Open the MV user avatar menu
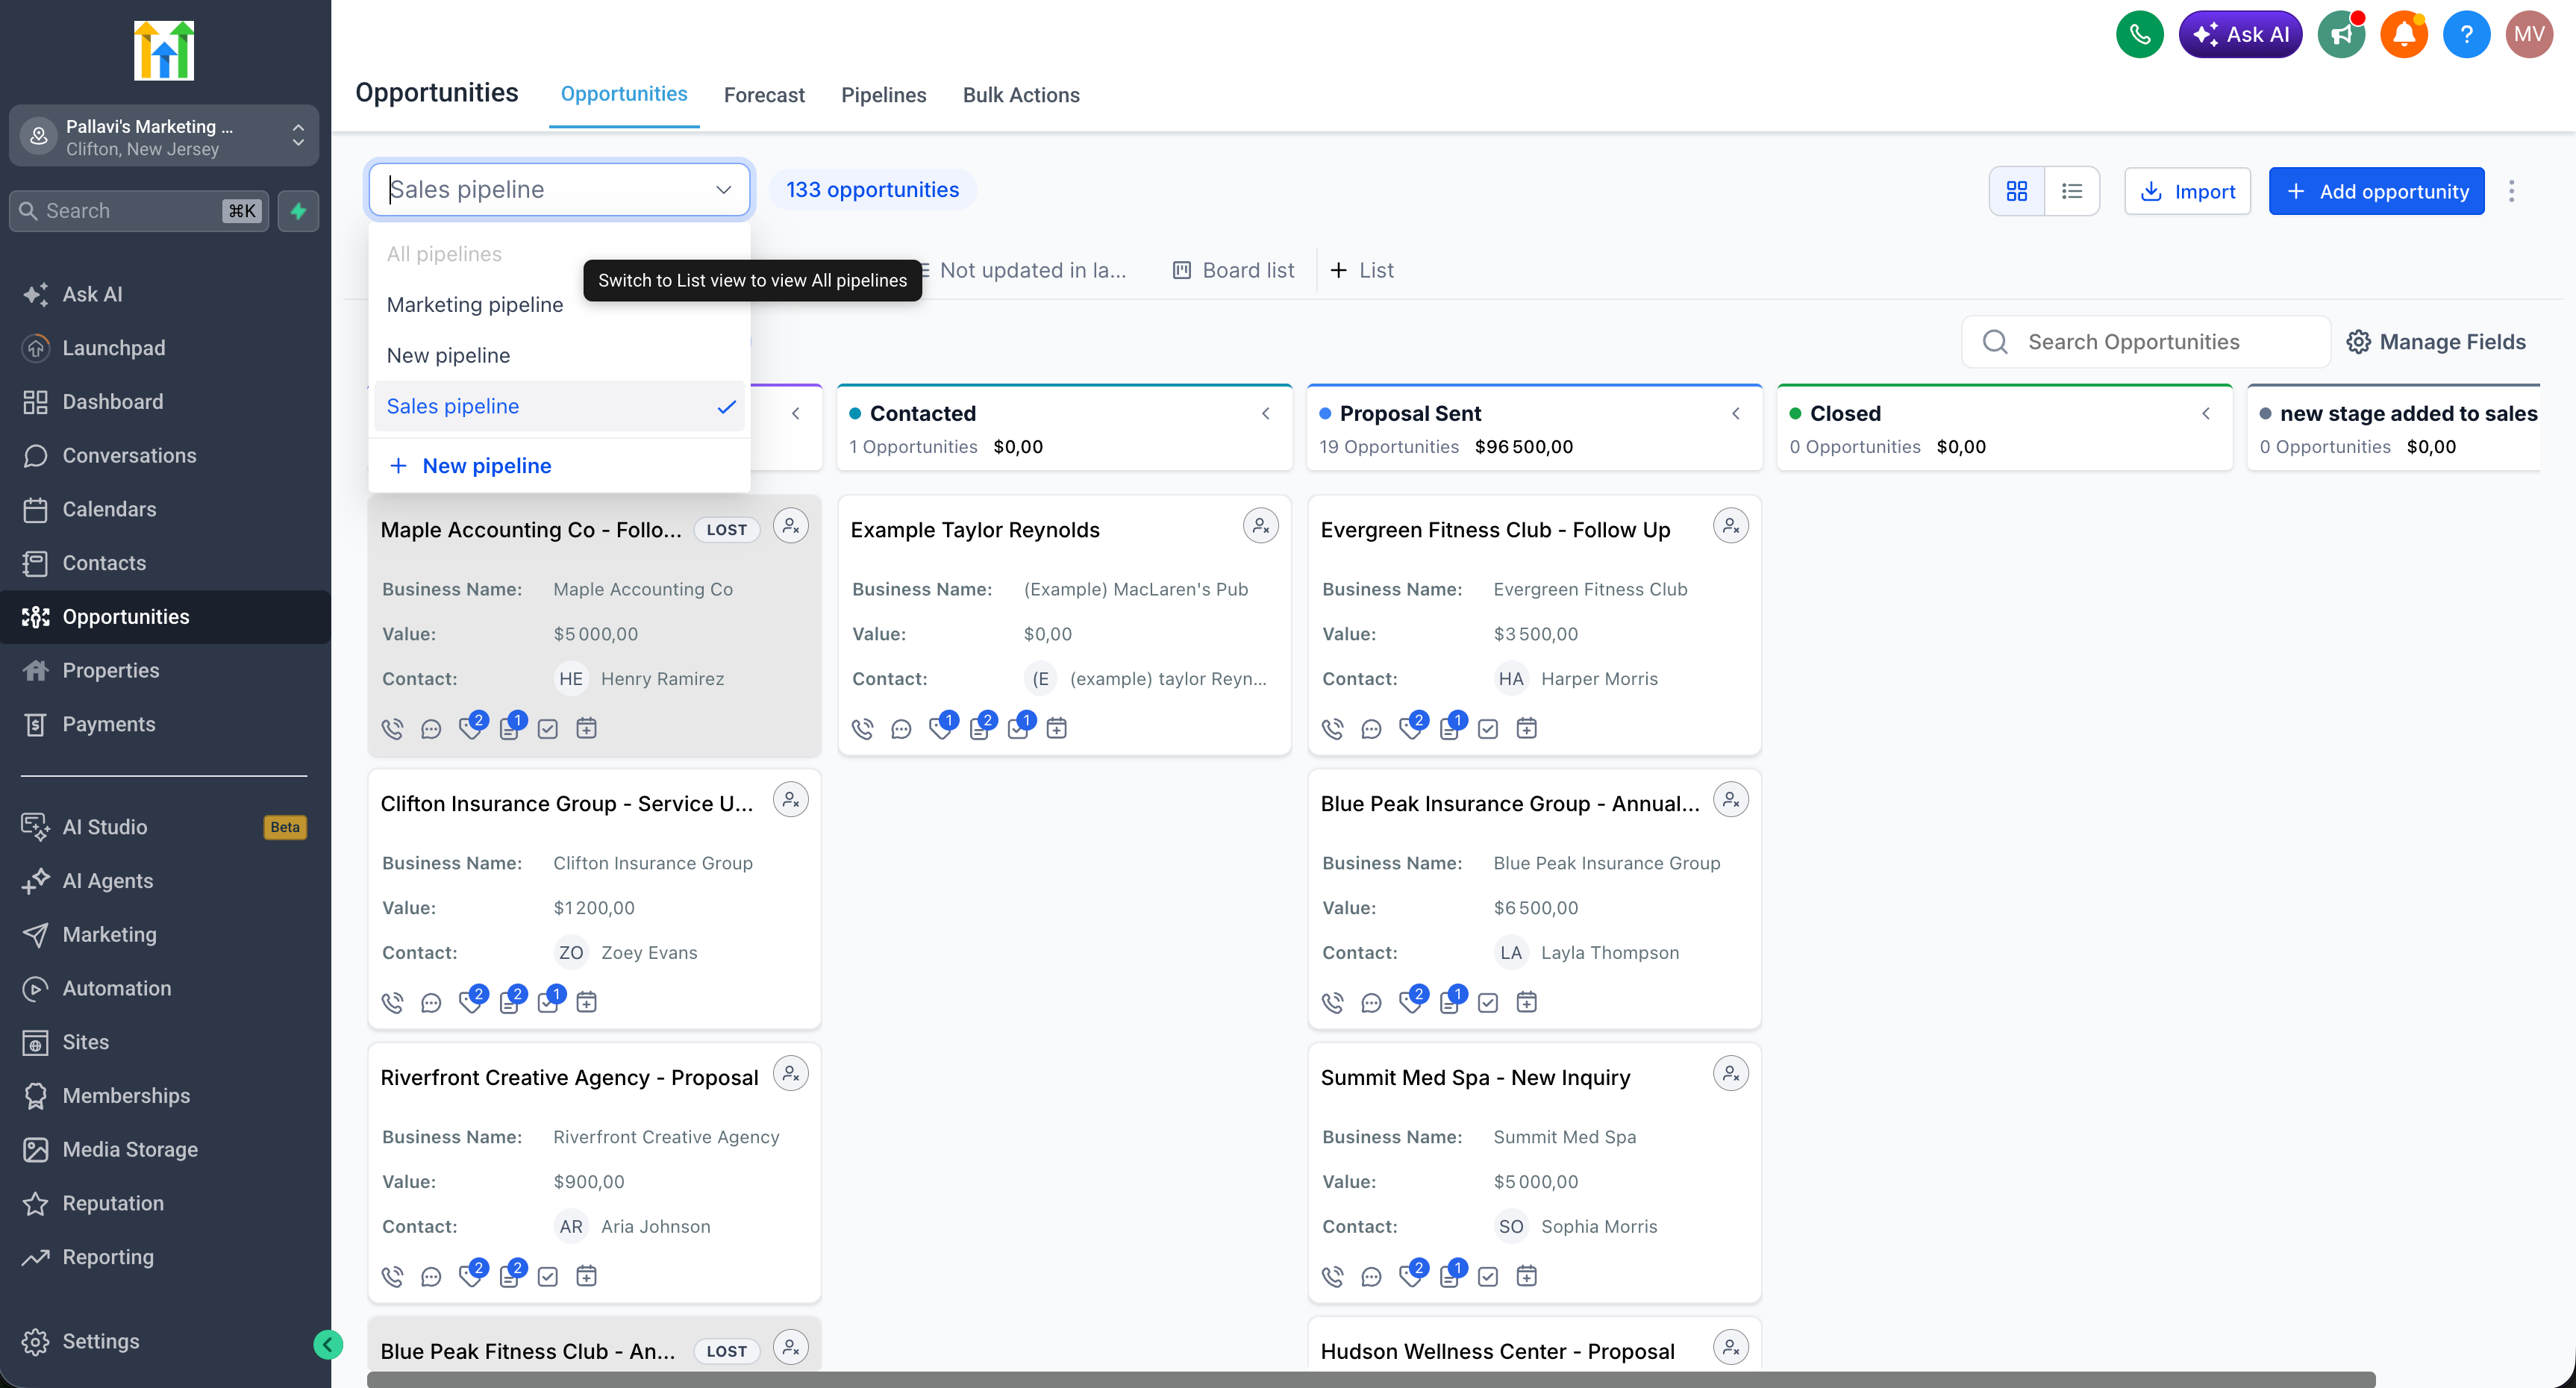The height and width of the screenshot is (1388, 2576). [2529, 35]
